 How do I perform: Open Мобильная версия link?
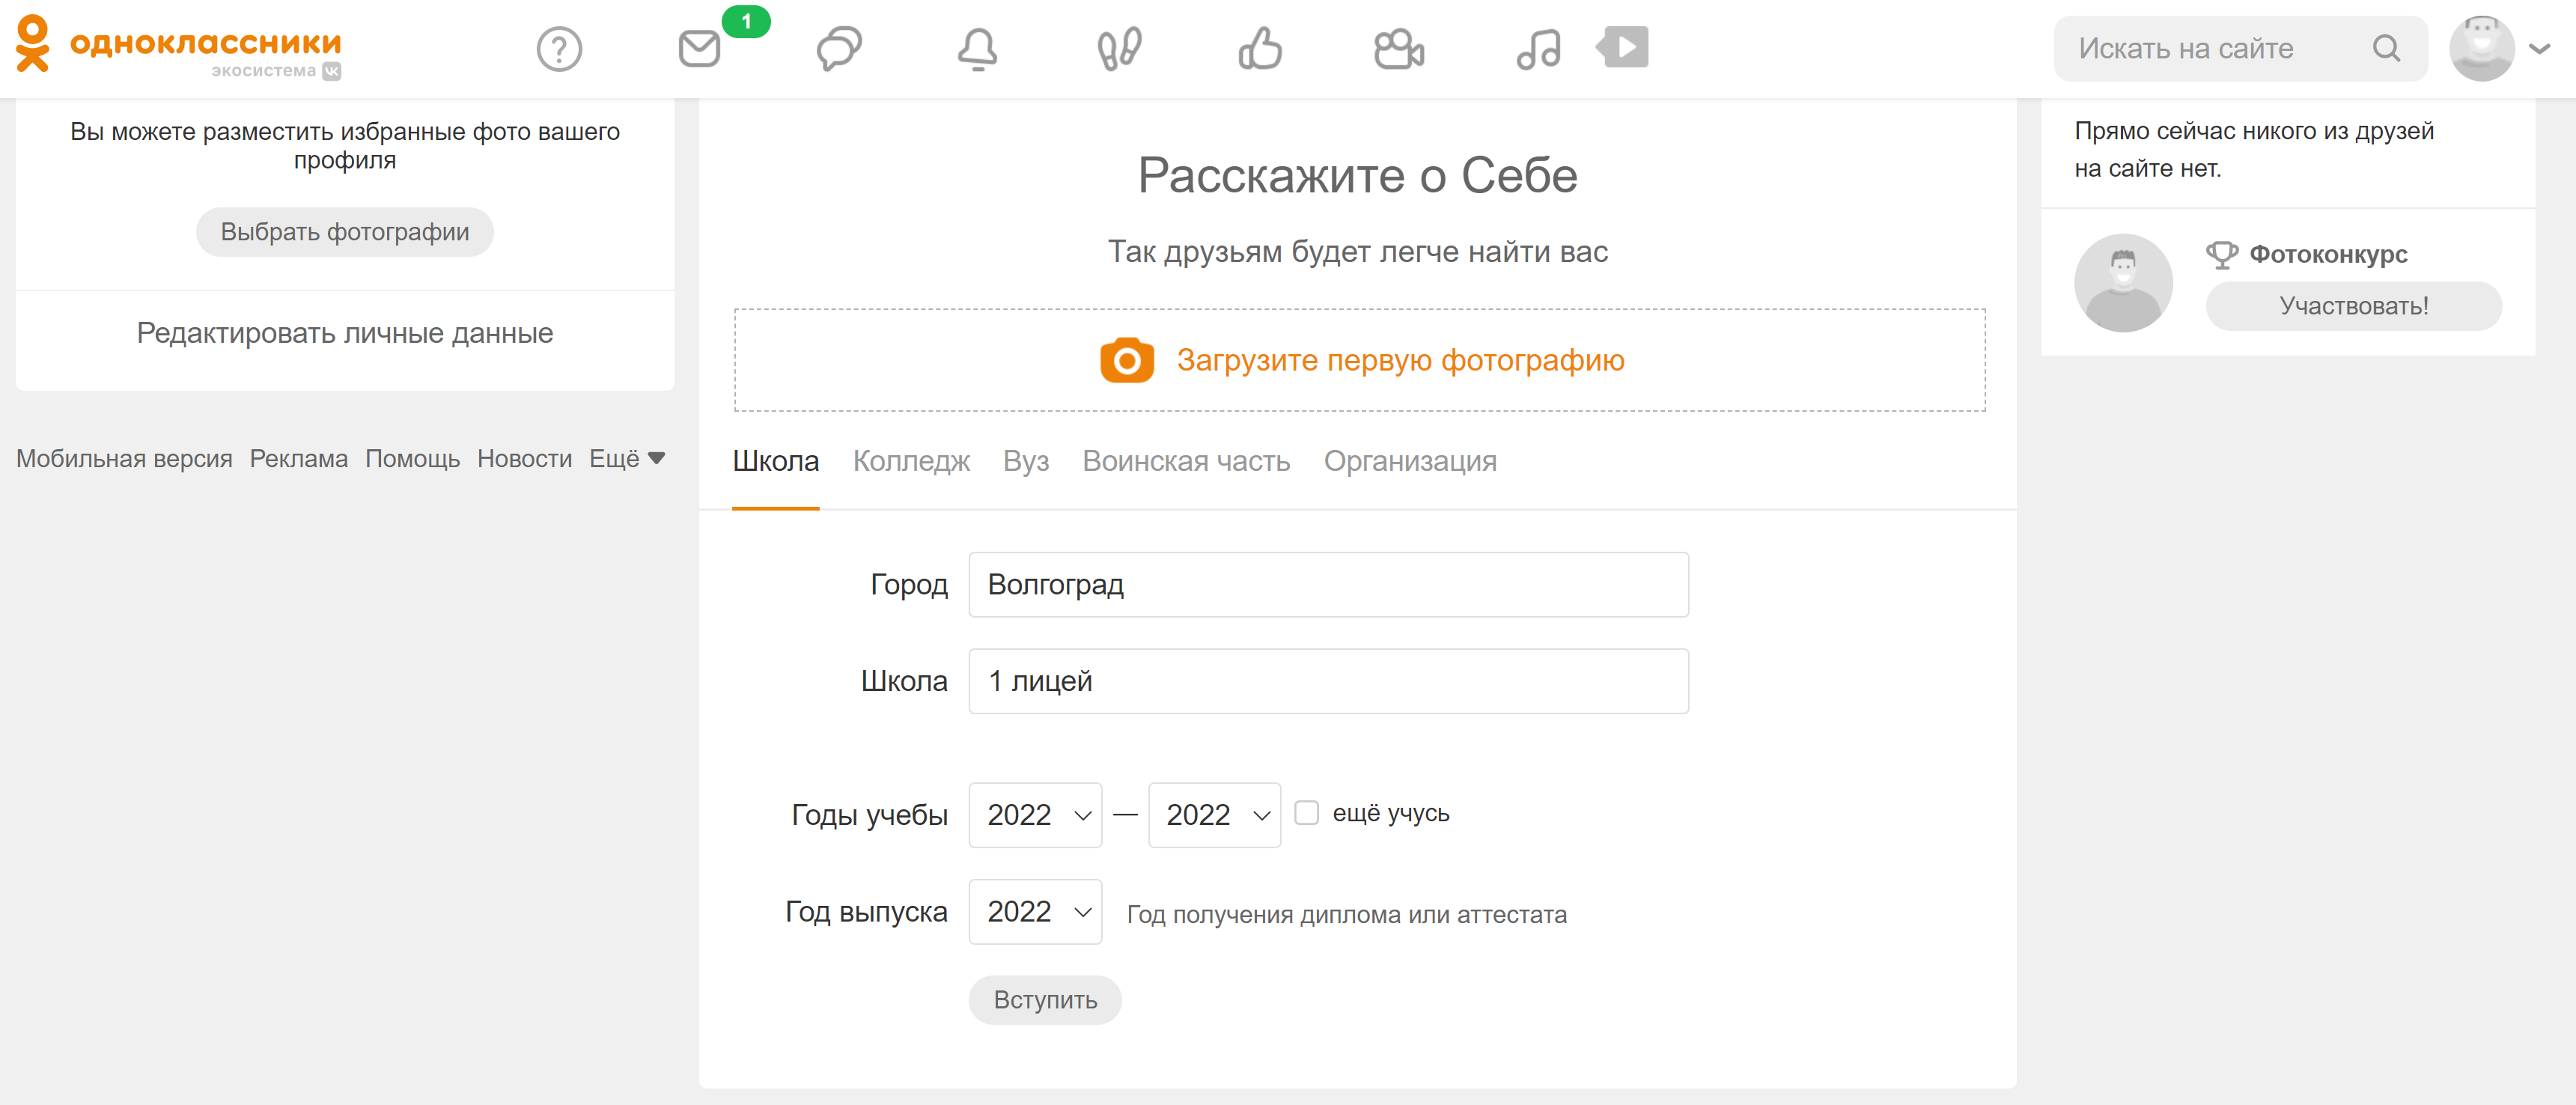coord(124,459)
